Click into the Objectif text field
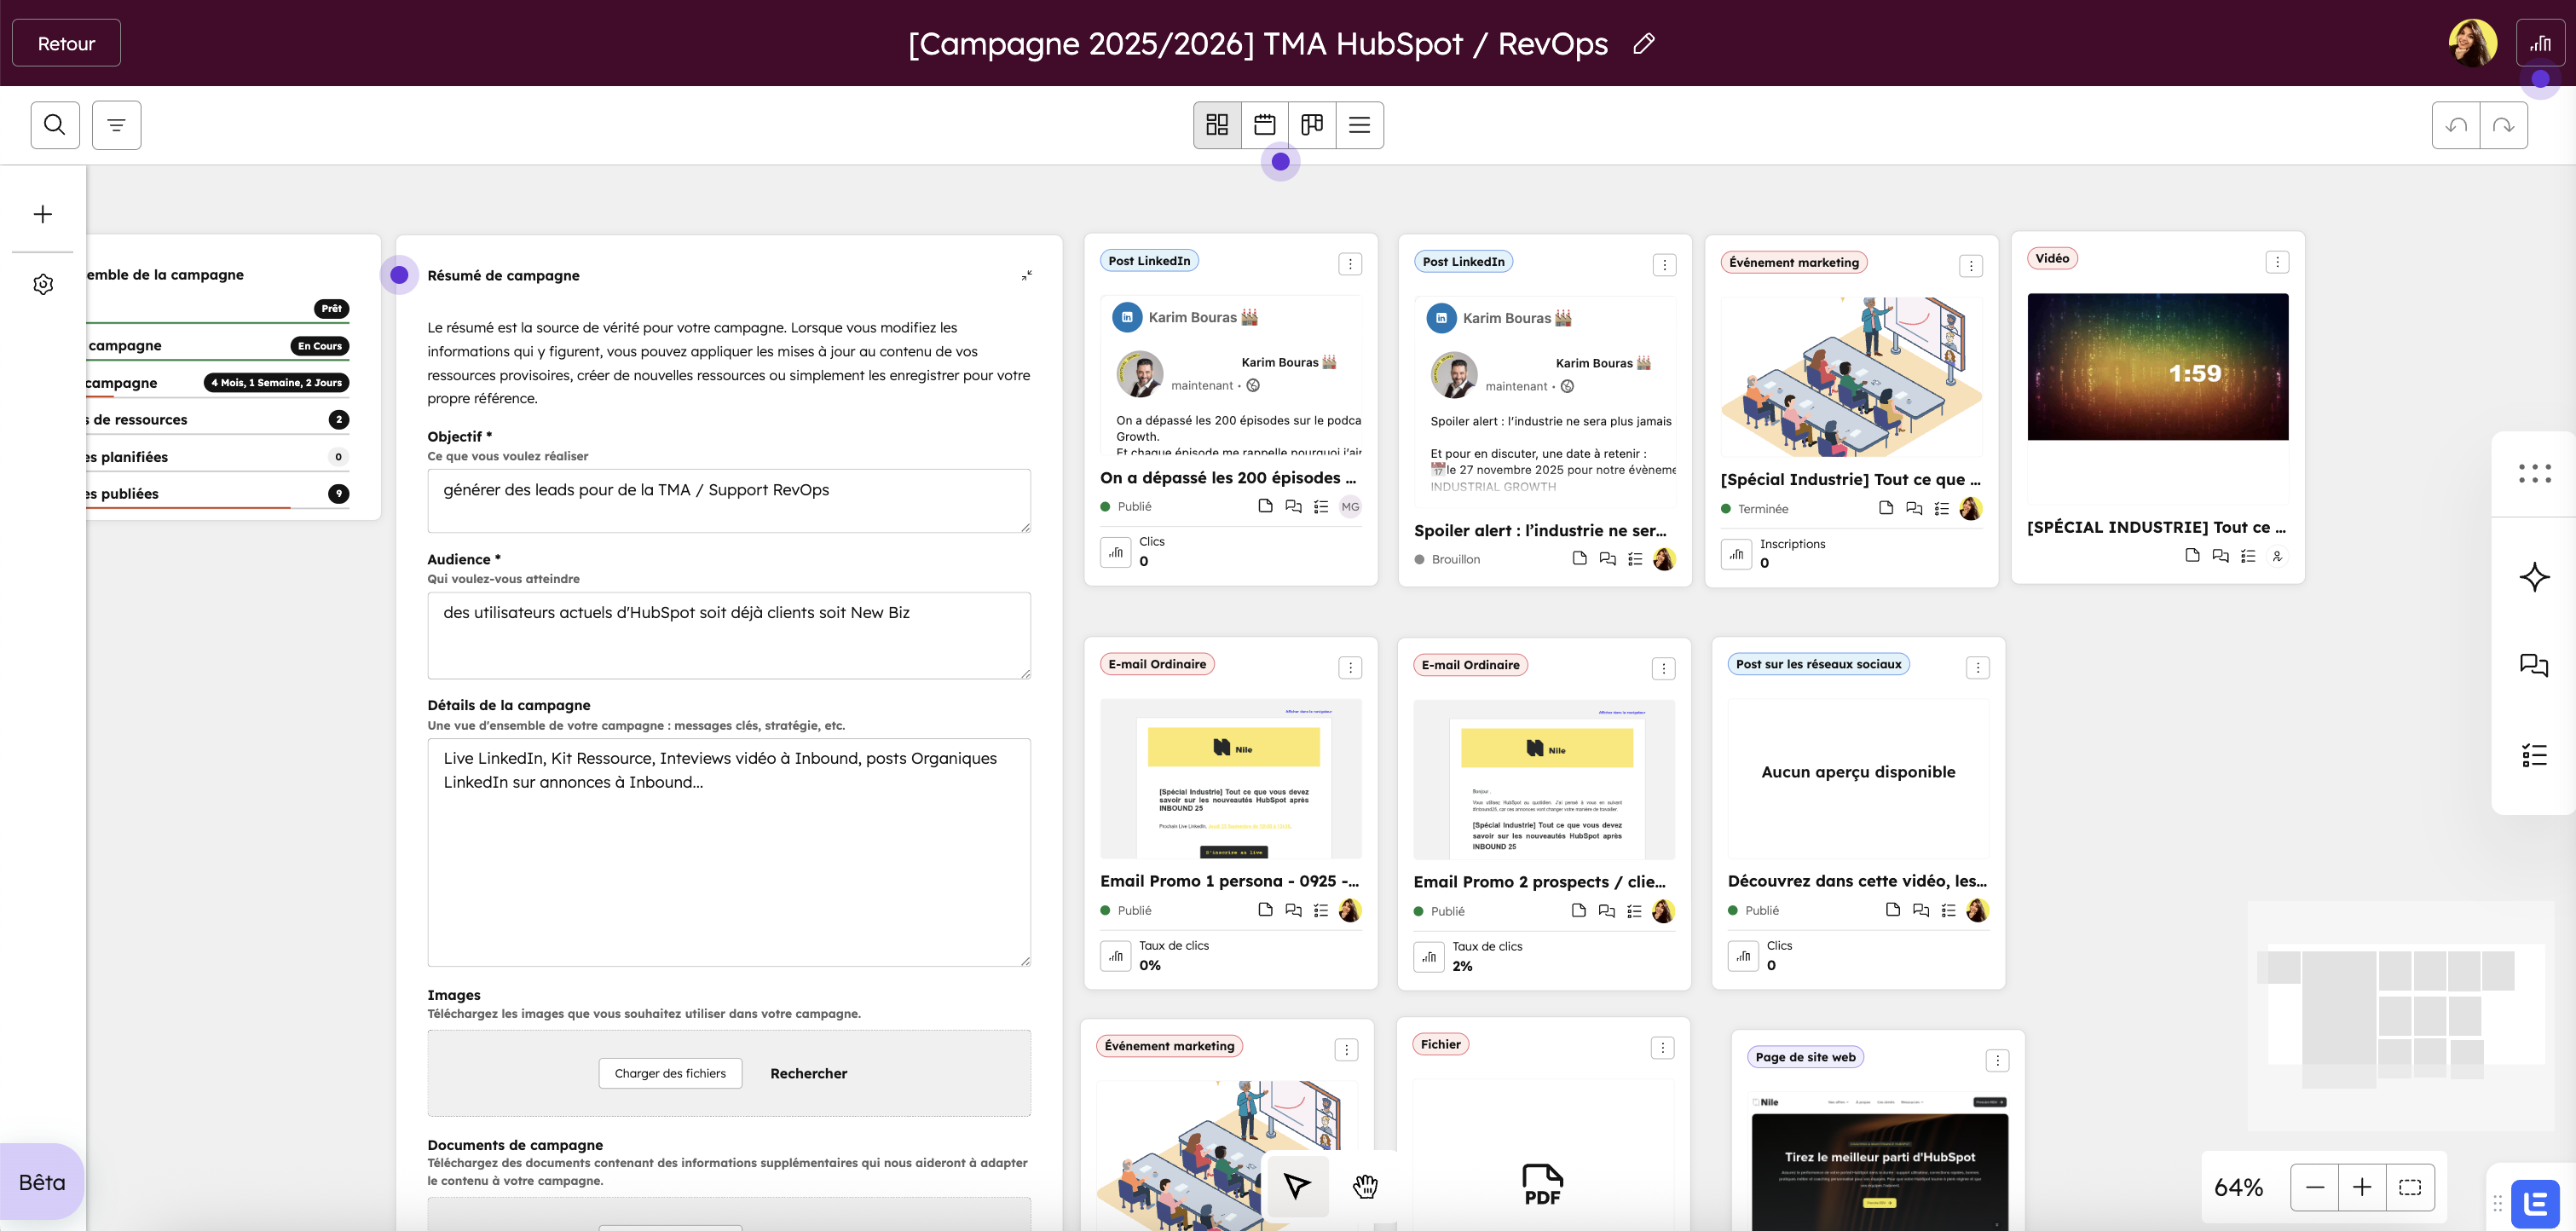This screenshot has height=1231, width=2576. pos(728,500)
